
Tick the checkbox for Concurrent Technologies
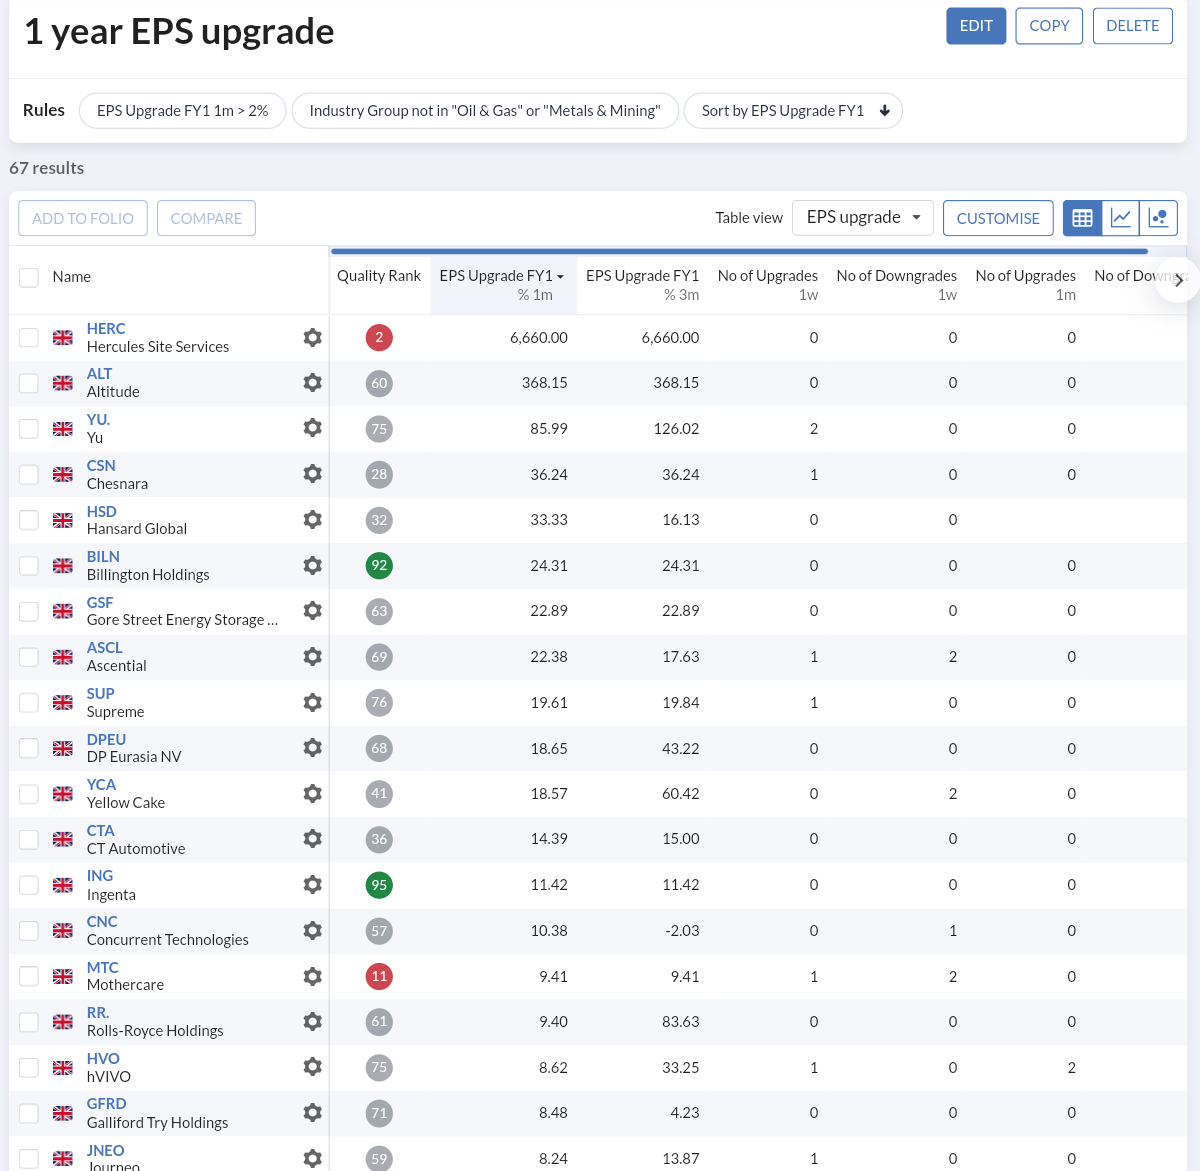pos(29,931)
